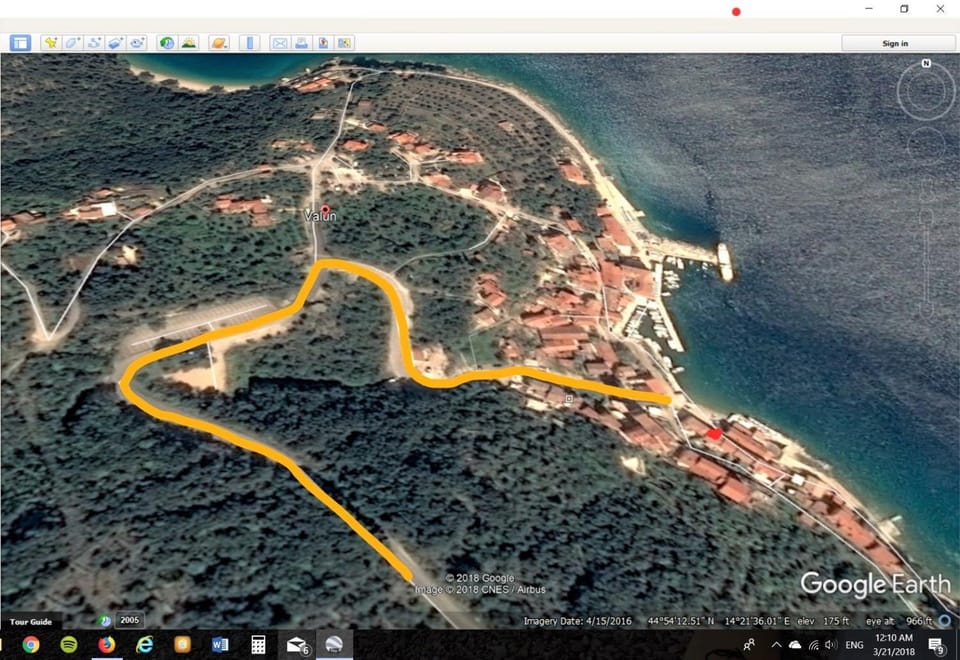The width and height of the screenshot is (960, 660).
Task: Select the Add Polygon tool
Action: [72, 43]
